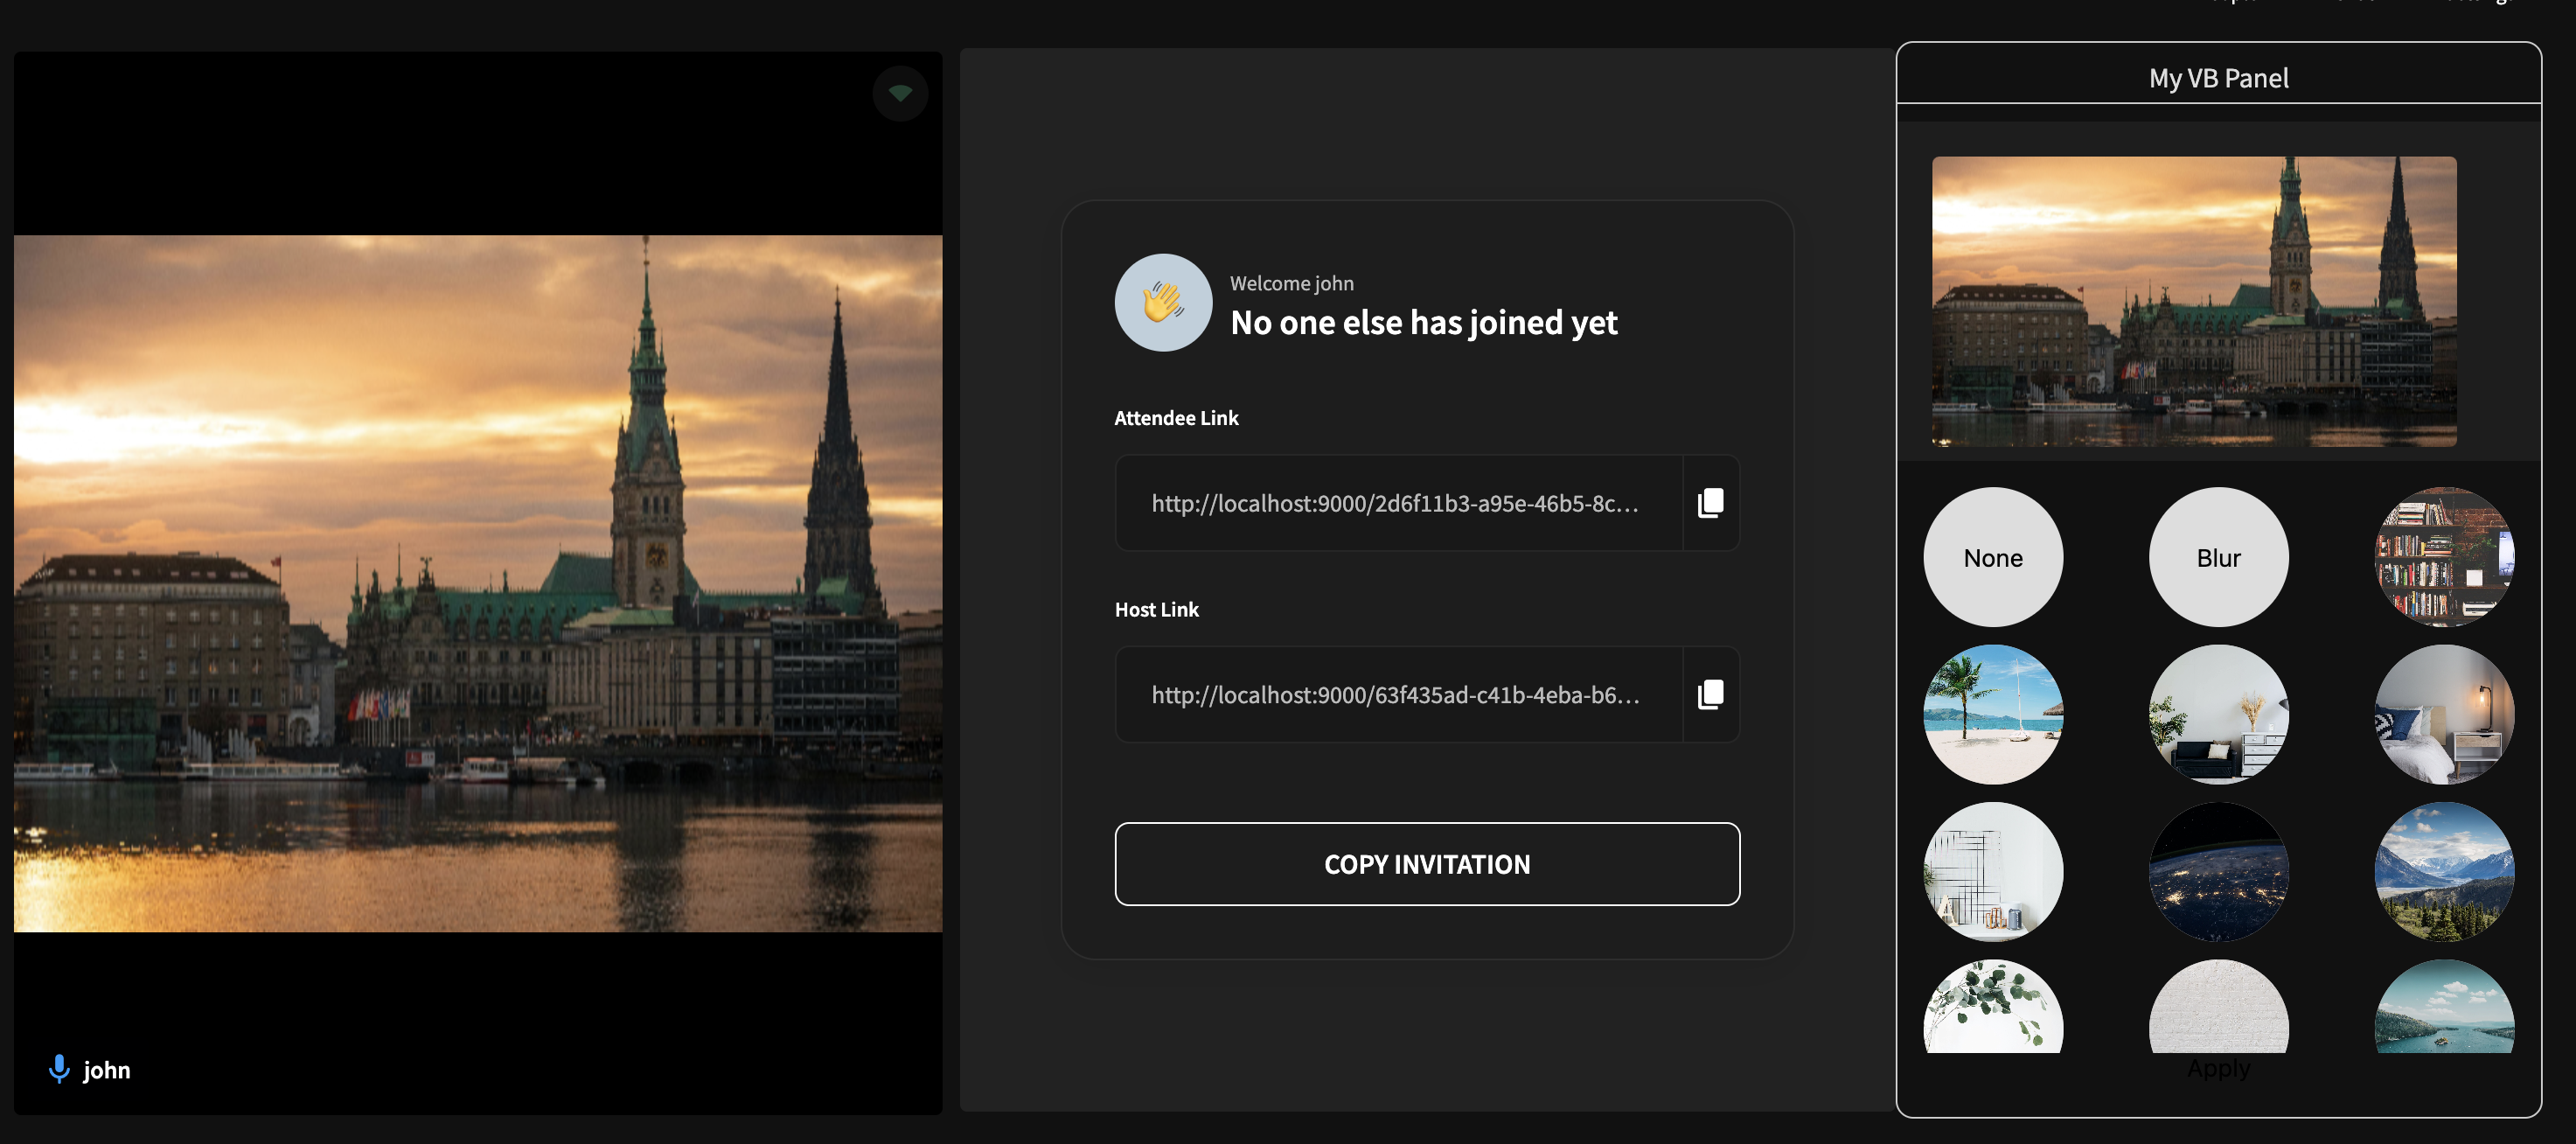Select the abstract architecture virtual background

coord(1995,873)
